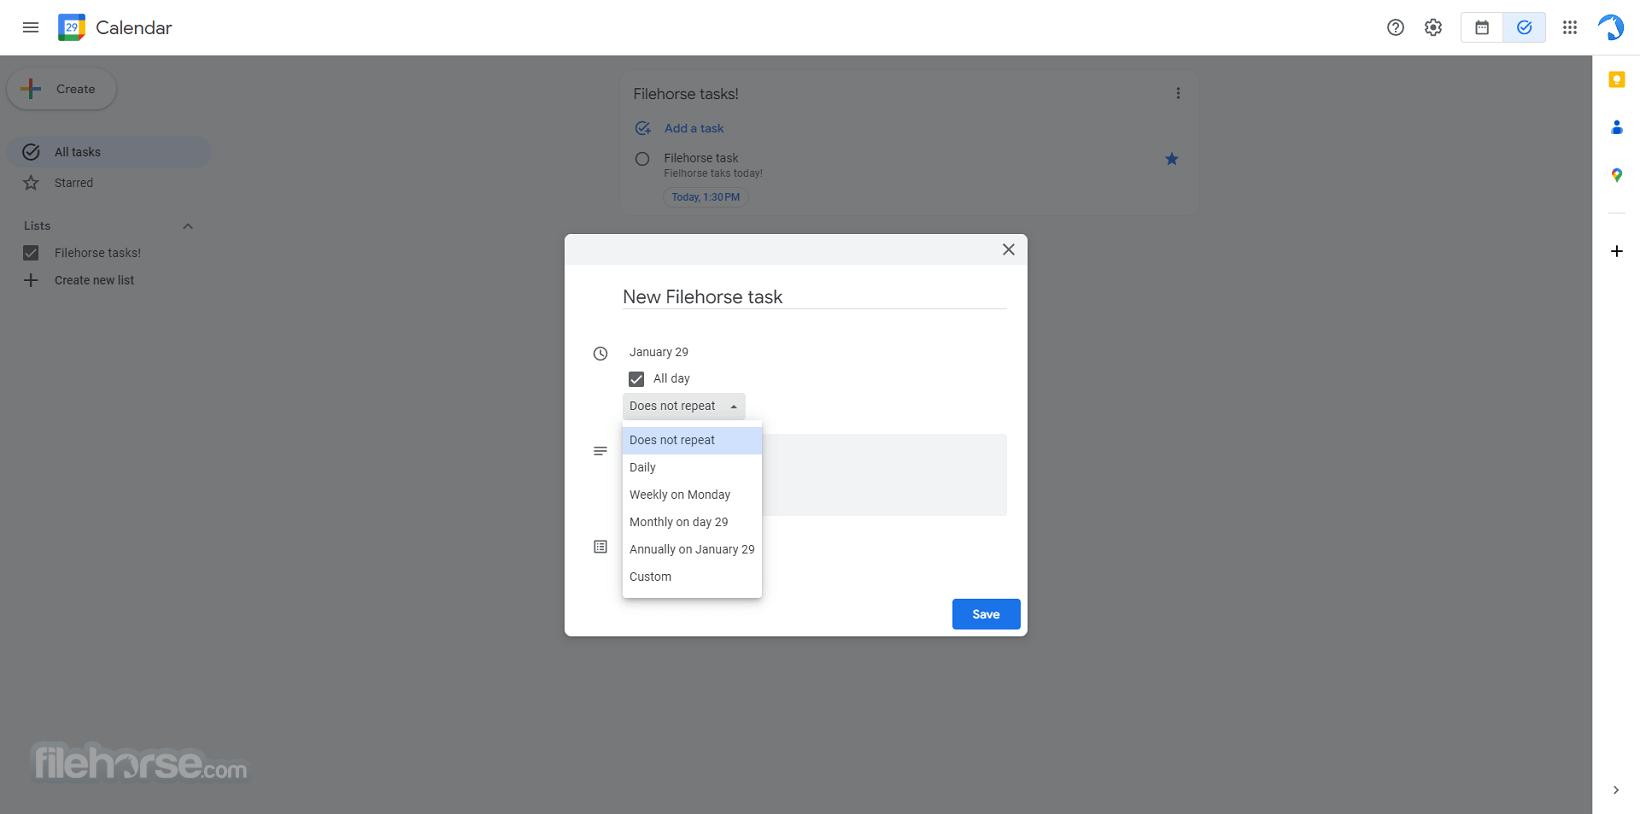Click the clock icon in task dialog
Viewport: 1640px width, 814px height.
(600, 353)
